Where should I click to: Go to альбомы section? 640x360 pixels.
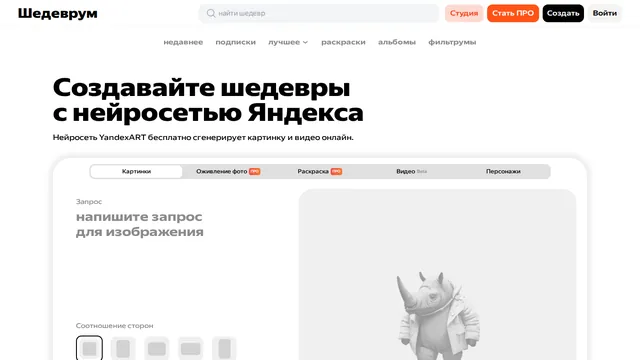(397, 42)
